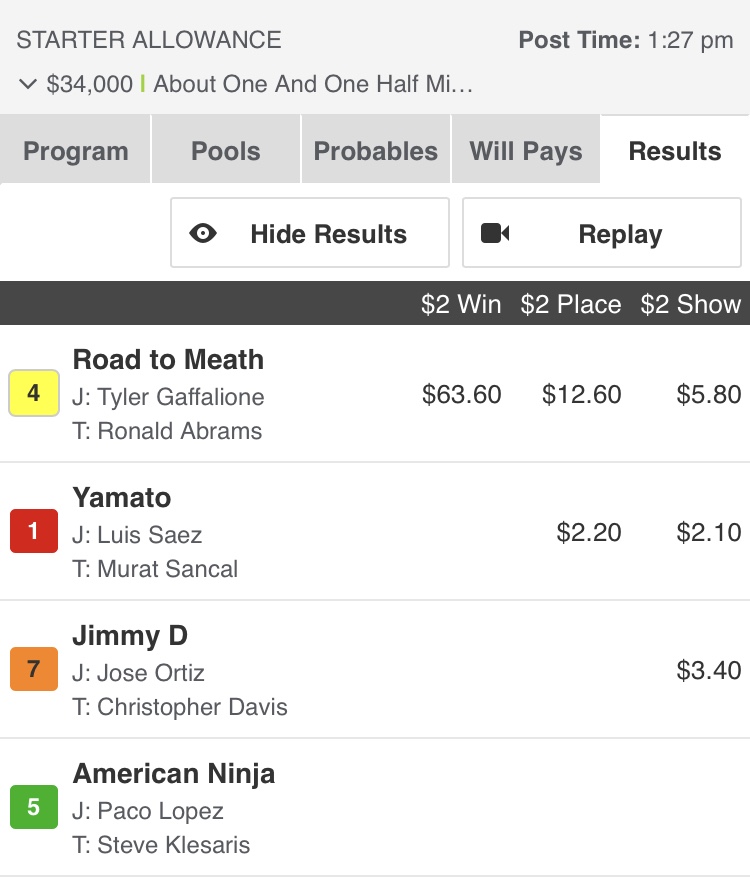Click the eye icon beside Hide Results
This screenshot has height=878, width=750.
click(203, 234)
